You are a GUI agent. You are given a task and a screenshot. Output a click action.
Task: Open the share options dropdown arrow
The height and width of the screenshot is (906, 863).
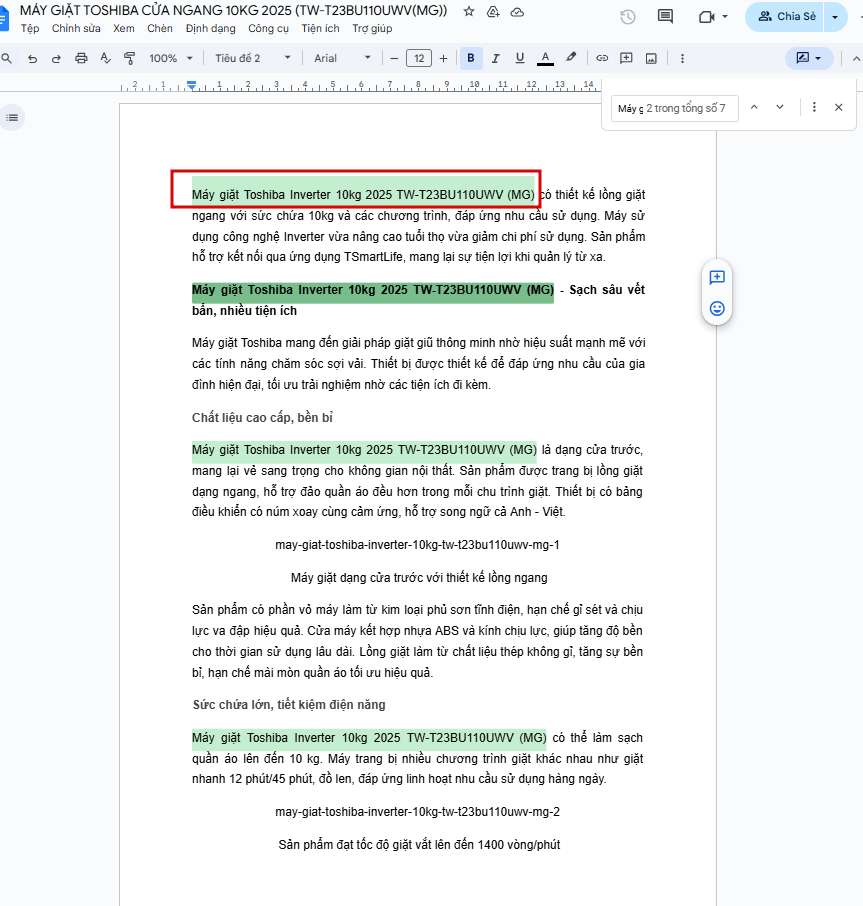coord(835,17)
